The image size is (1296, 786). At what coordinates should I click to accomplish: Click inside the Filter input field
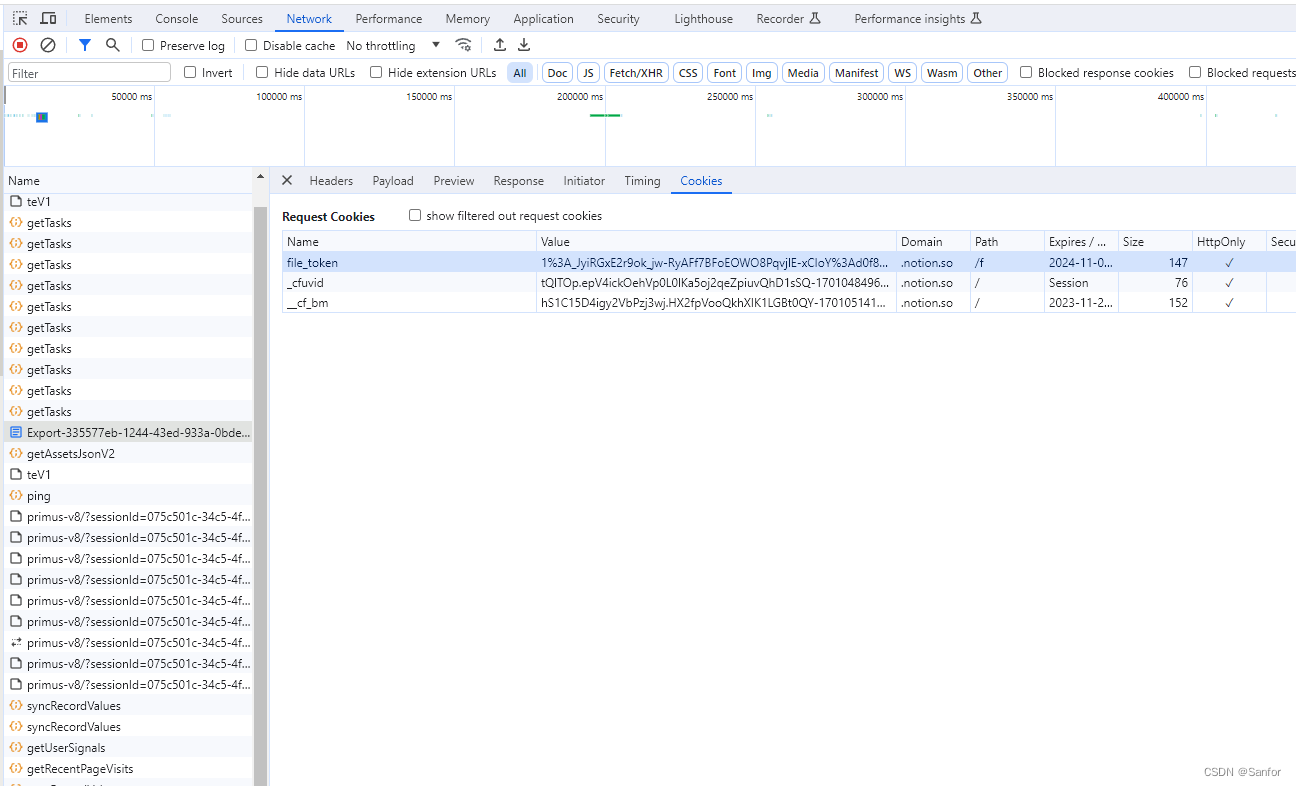(x=88, y=71)
